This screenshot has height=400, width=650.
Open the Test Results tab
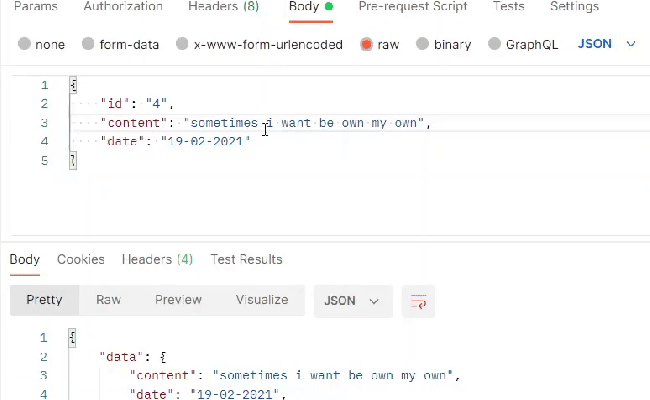[246, 259]
